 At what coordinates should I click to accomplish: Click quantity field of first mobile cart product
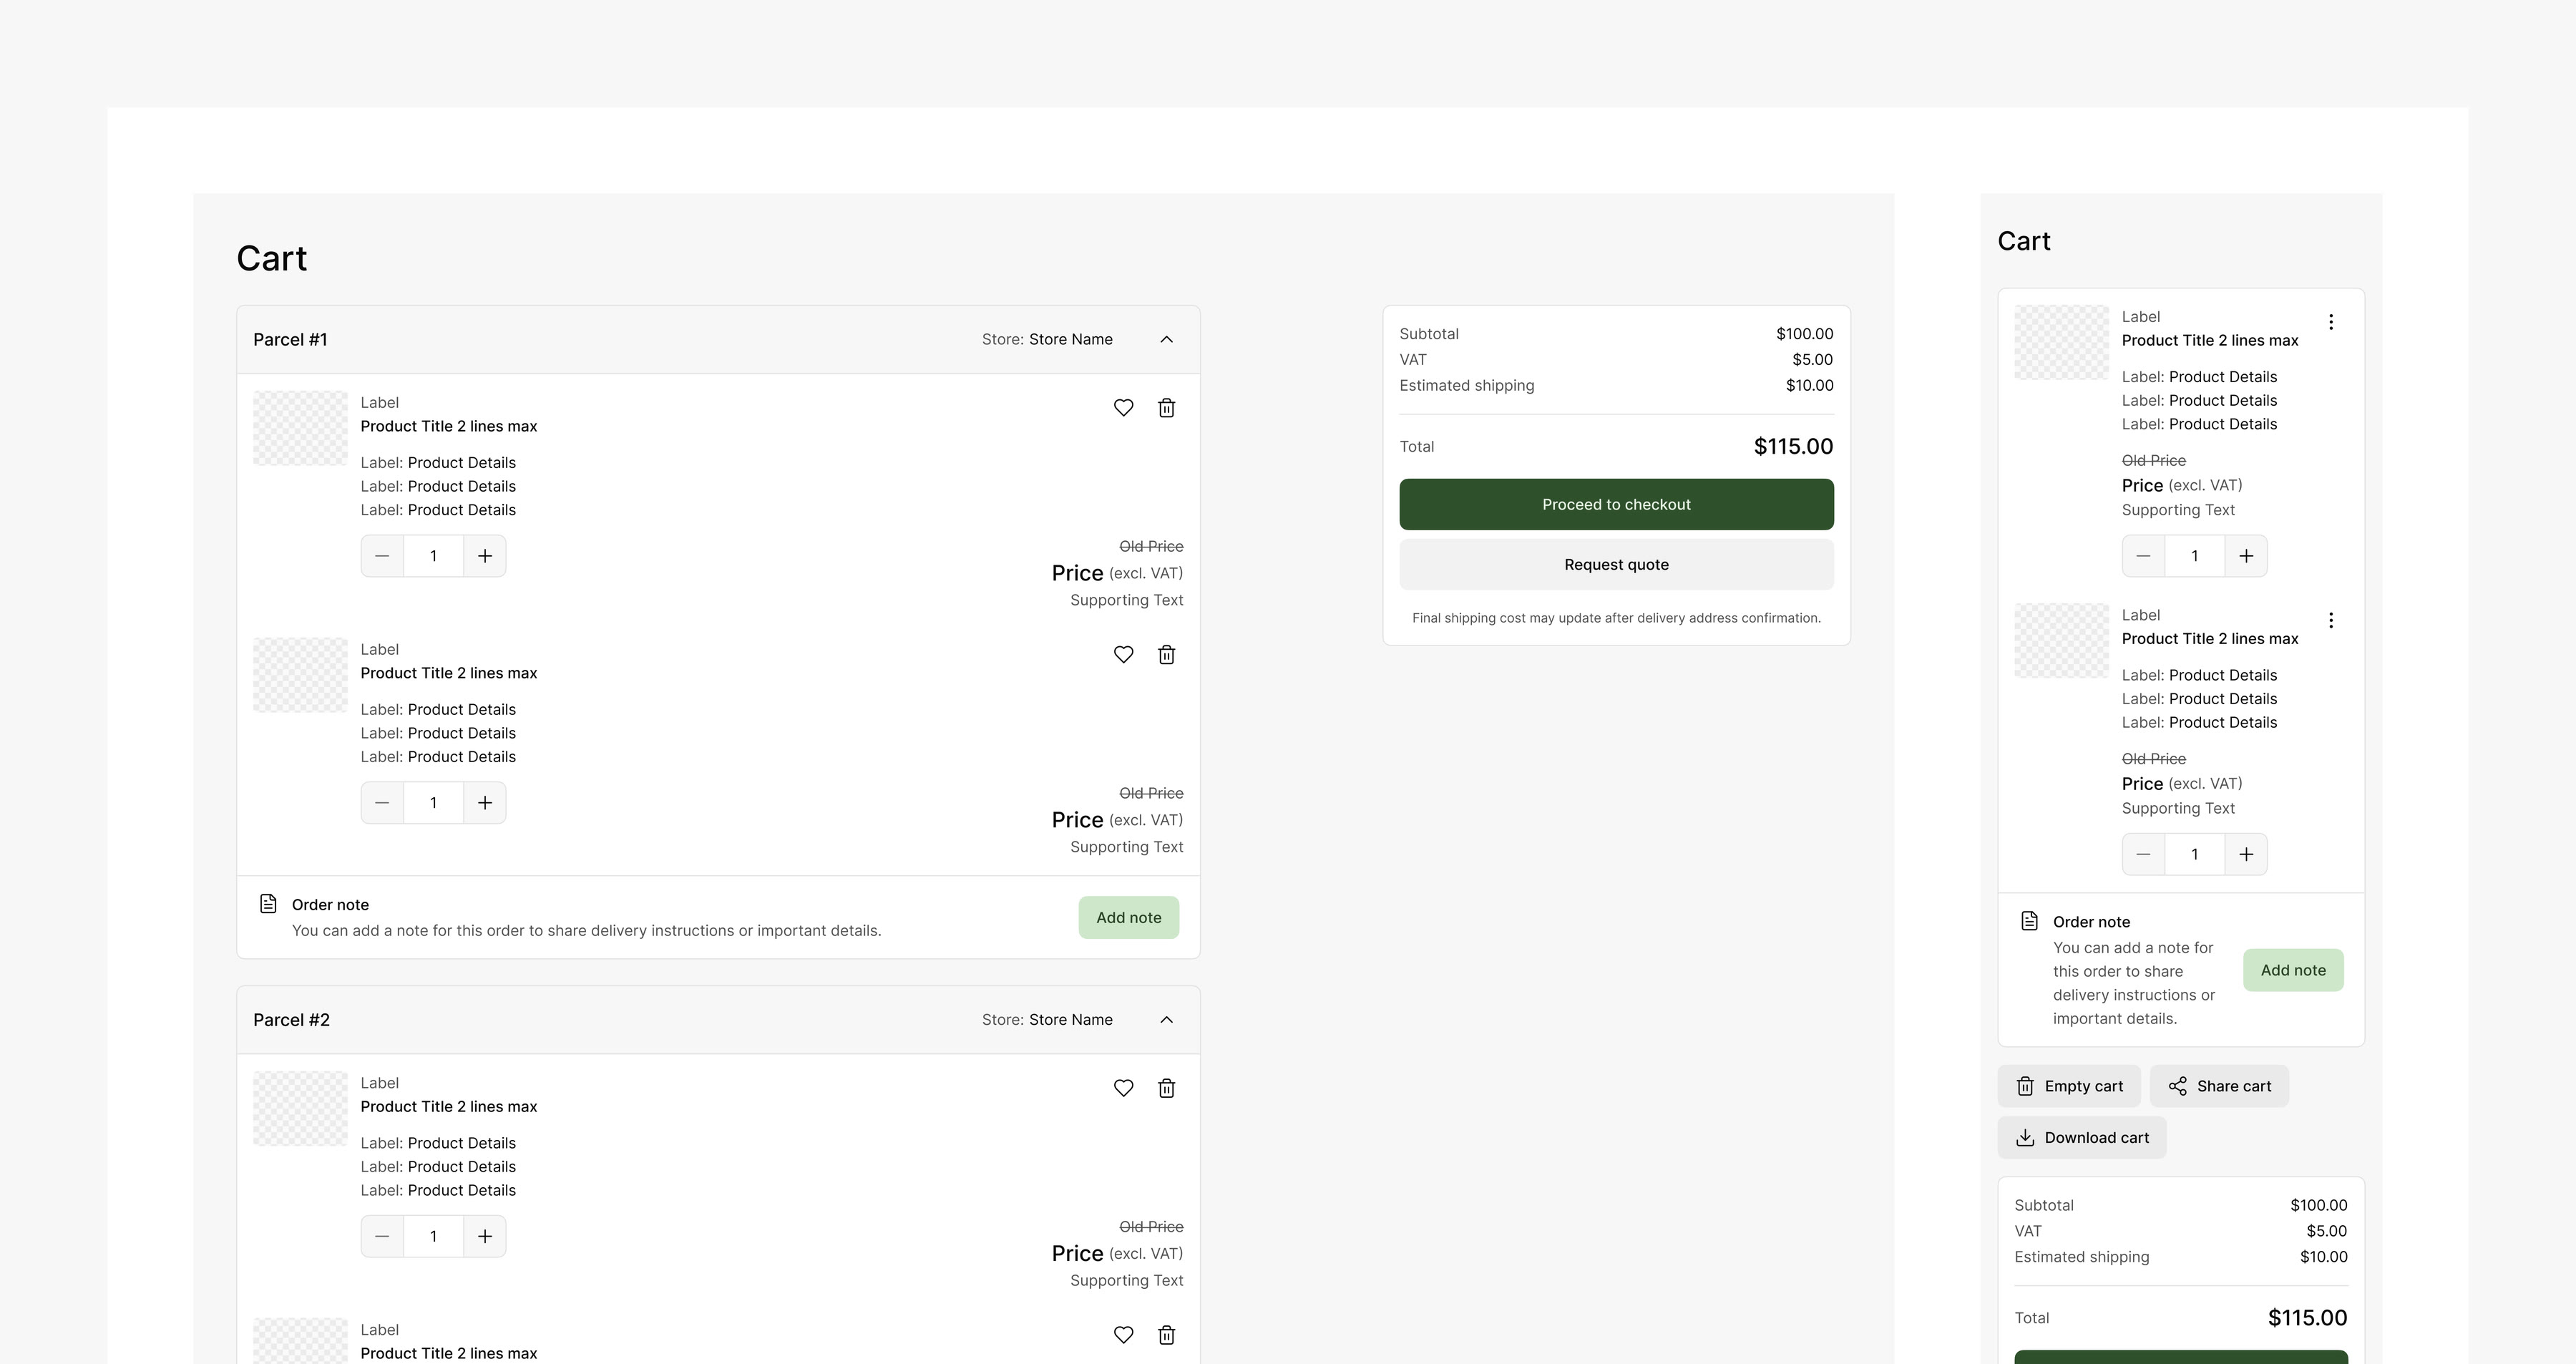2195,556
